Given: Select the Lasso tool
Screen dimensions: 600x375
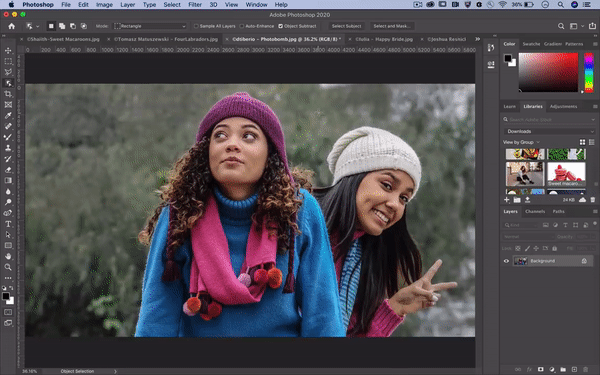Looking at the screenshot, I should coord(8,72).
